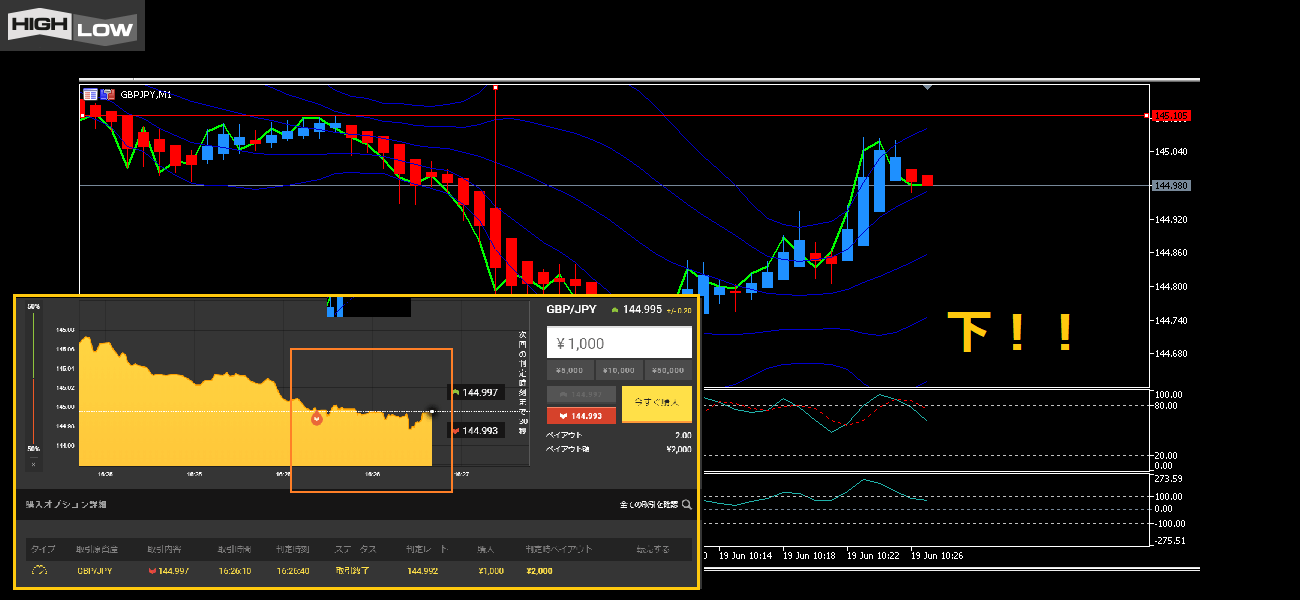Click the table icon beside GBPJPY,M1
1300x600 pixels.
point(91,95)
